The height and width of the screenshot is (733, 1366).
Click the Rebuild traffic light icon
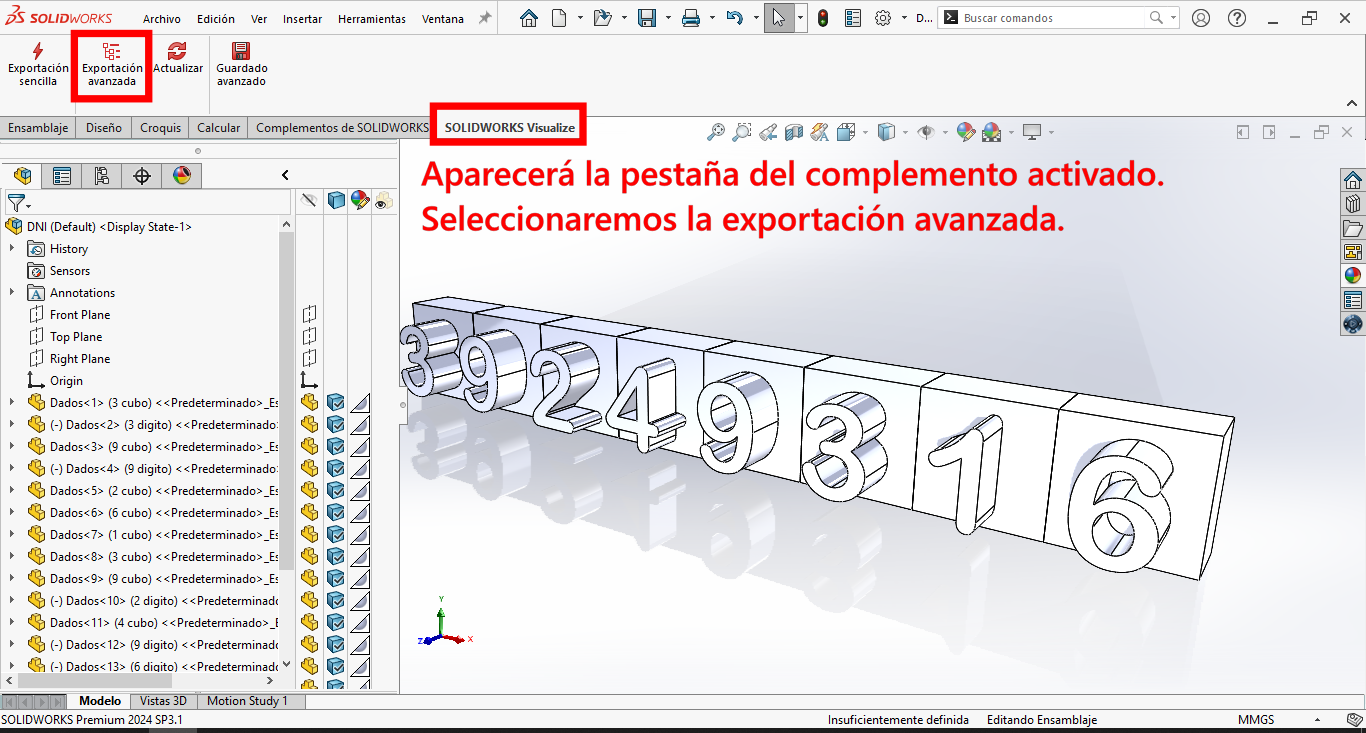[x=822, y=18]
